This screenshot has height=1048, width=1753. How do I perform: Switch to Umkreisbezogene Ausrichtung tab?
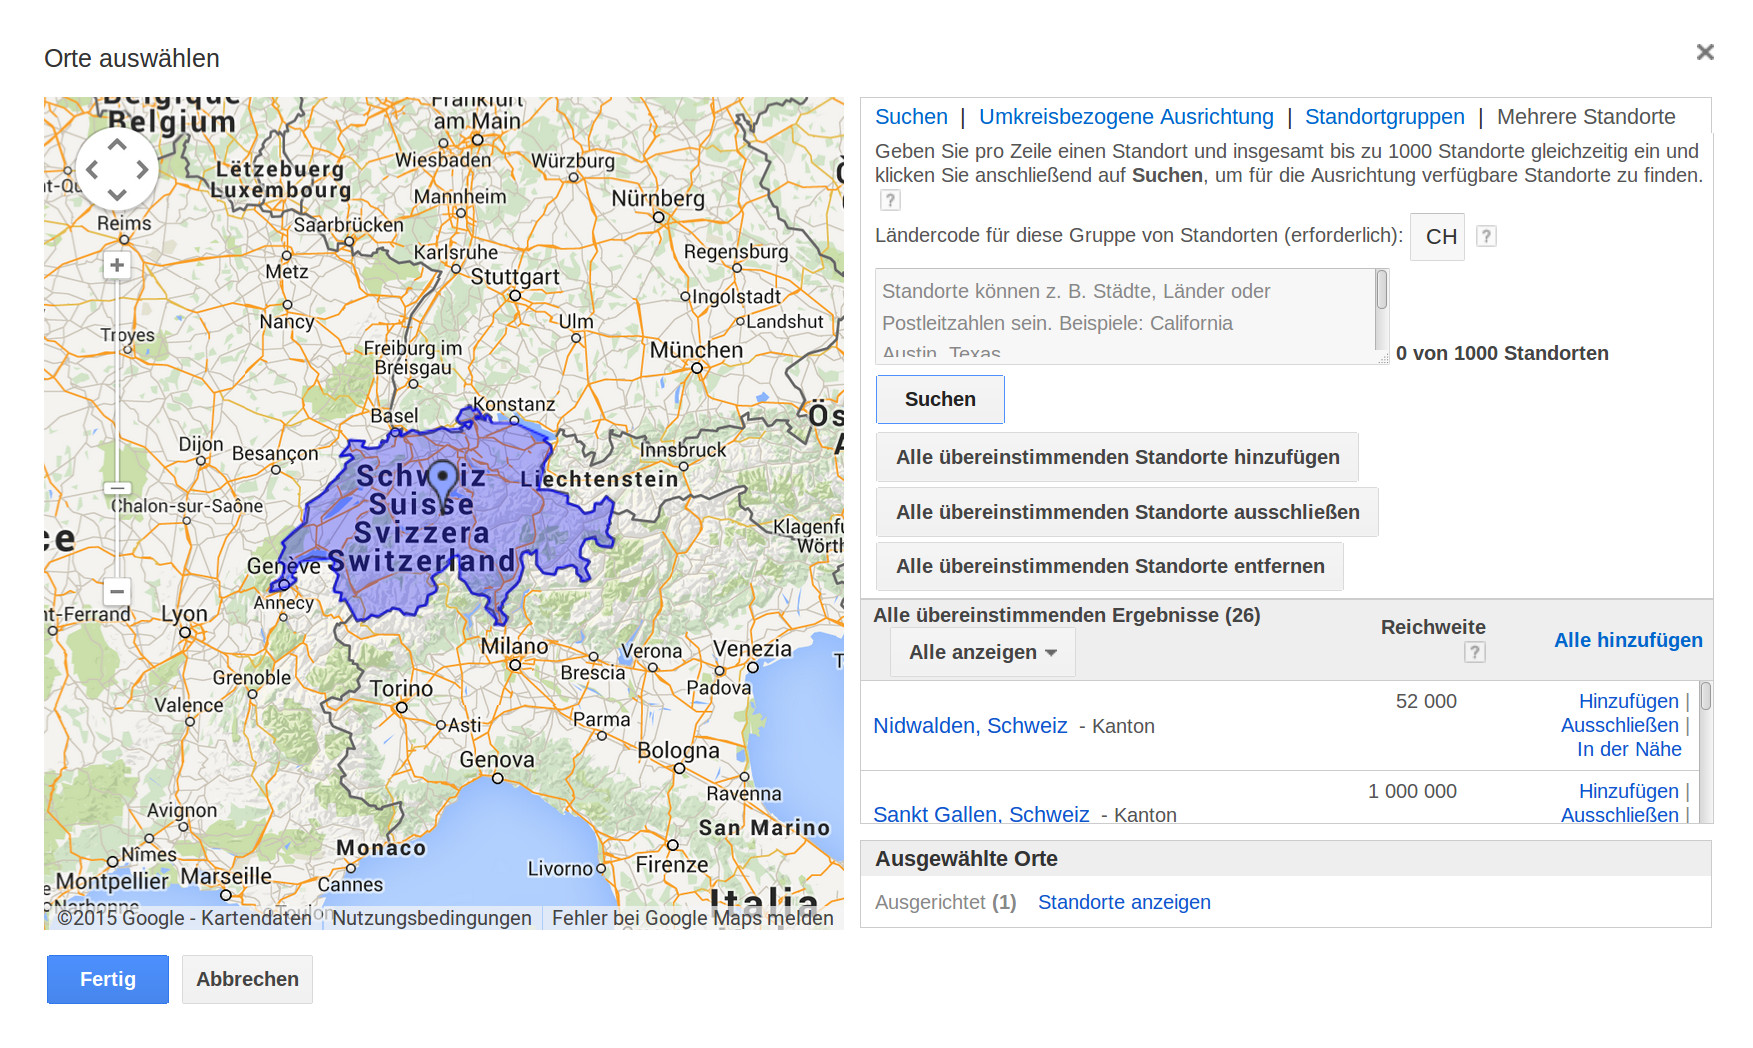click(x=1126, y=117)
